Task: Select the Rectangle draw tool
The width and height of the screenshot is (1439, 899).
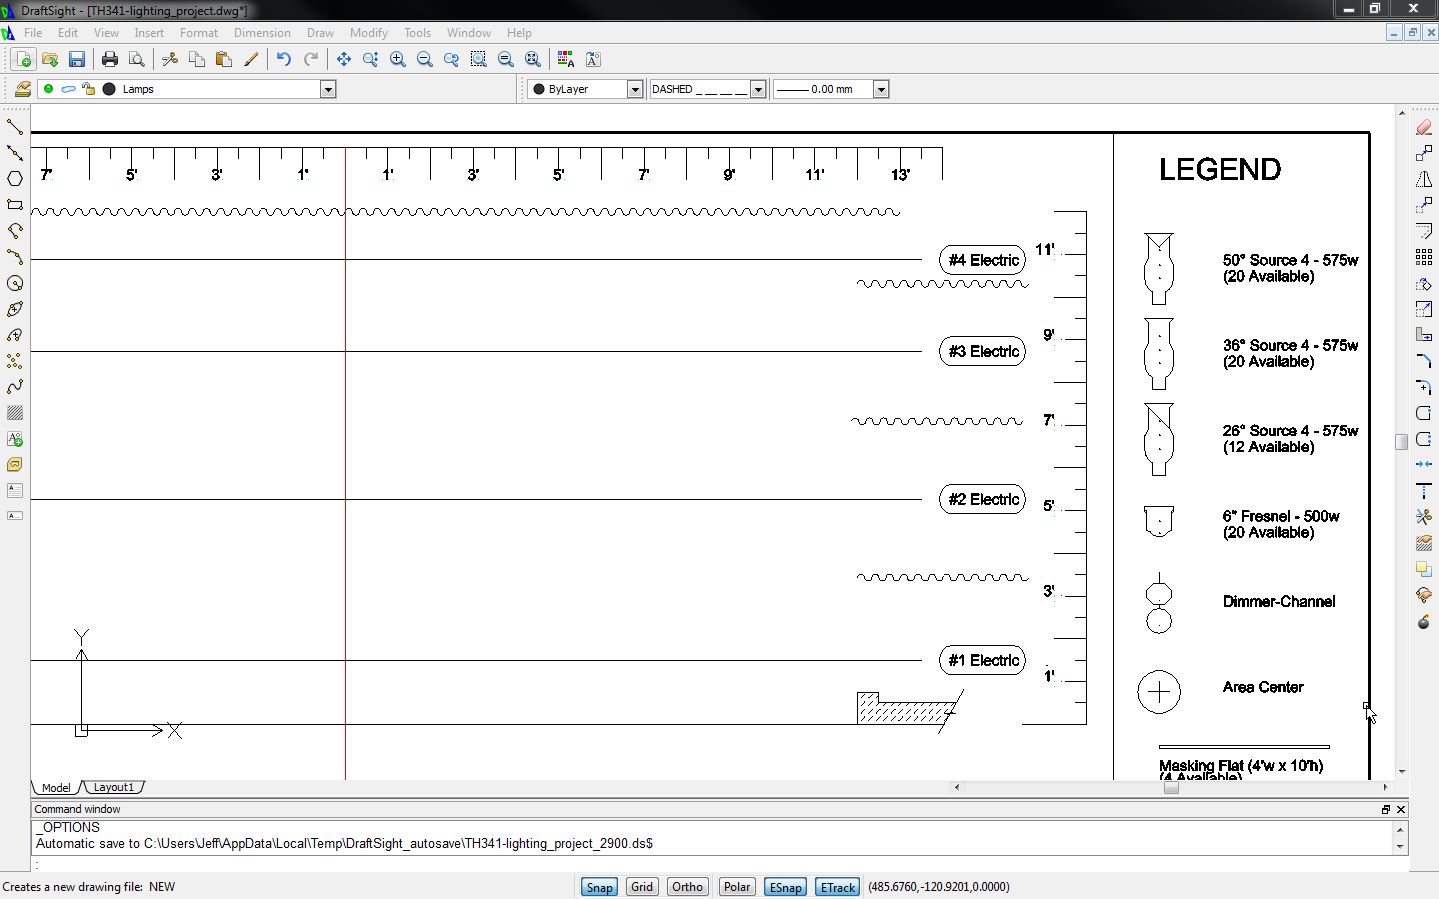Action: pos(15,205)
